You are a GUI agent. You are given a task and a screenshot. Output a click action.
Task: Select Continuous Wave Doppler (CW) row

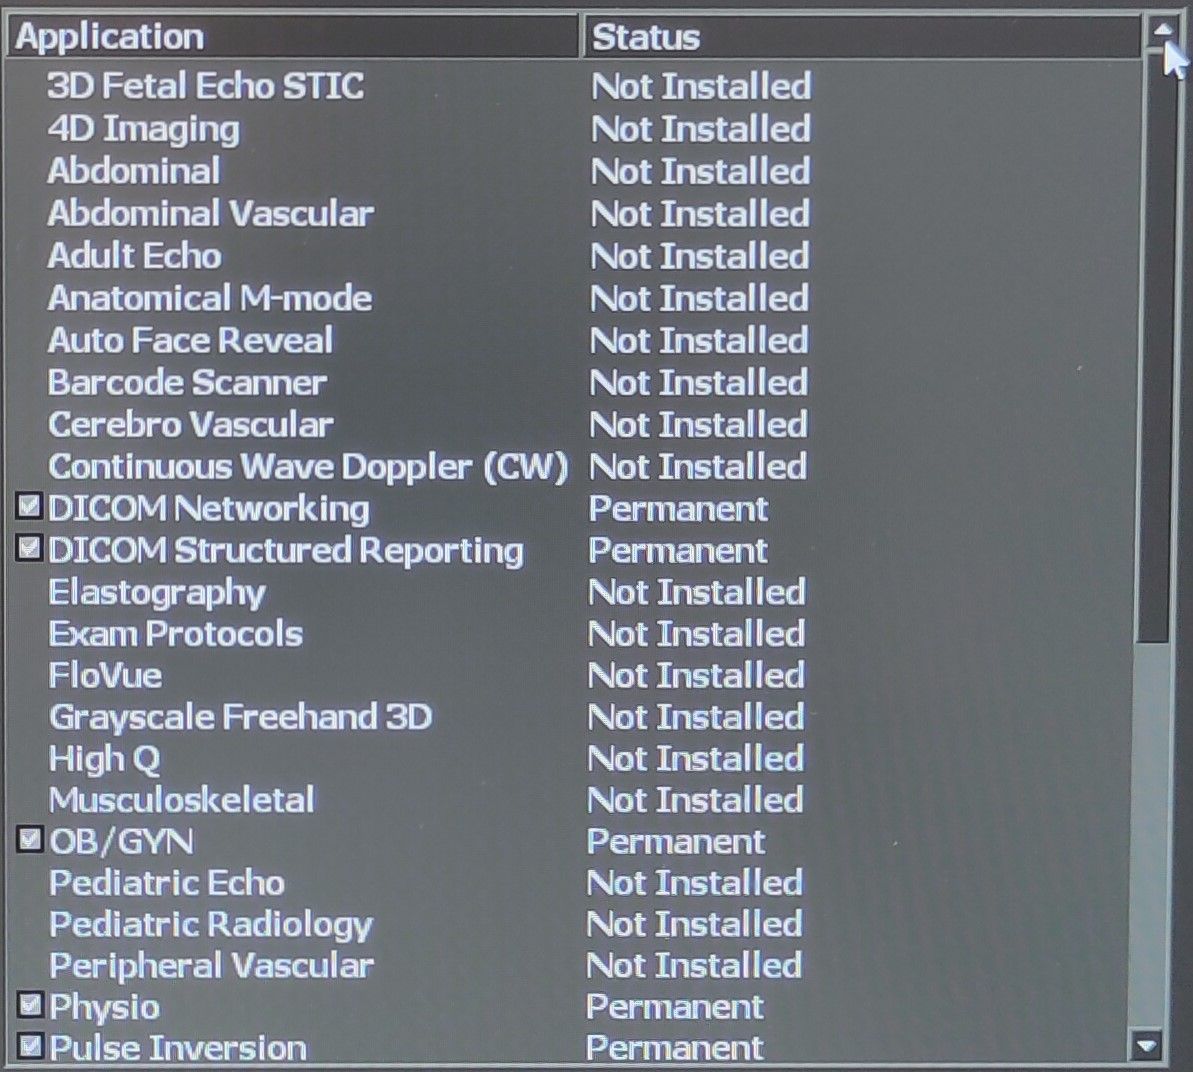pyautogui.click(x=308, y=466)
